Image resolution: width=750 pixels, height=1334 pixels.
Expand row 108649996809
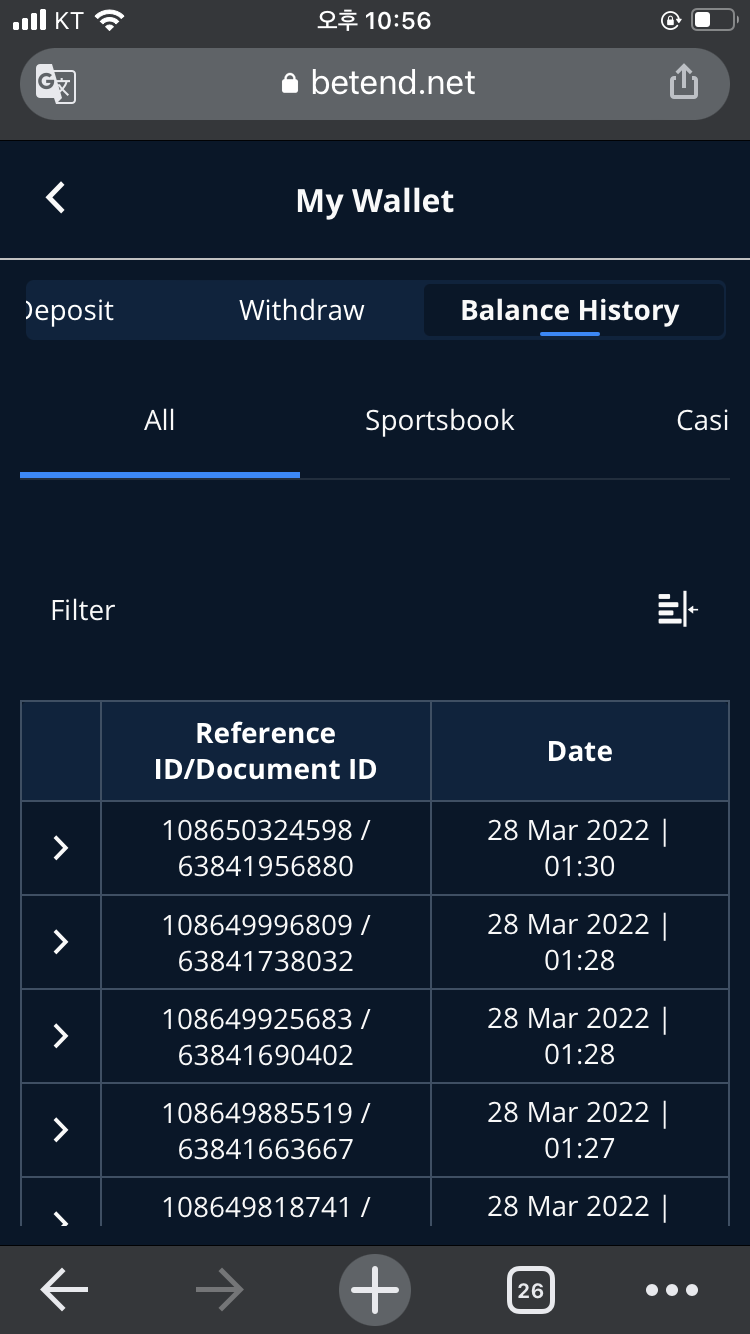click(x=61, y=942)
